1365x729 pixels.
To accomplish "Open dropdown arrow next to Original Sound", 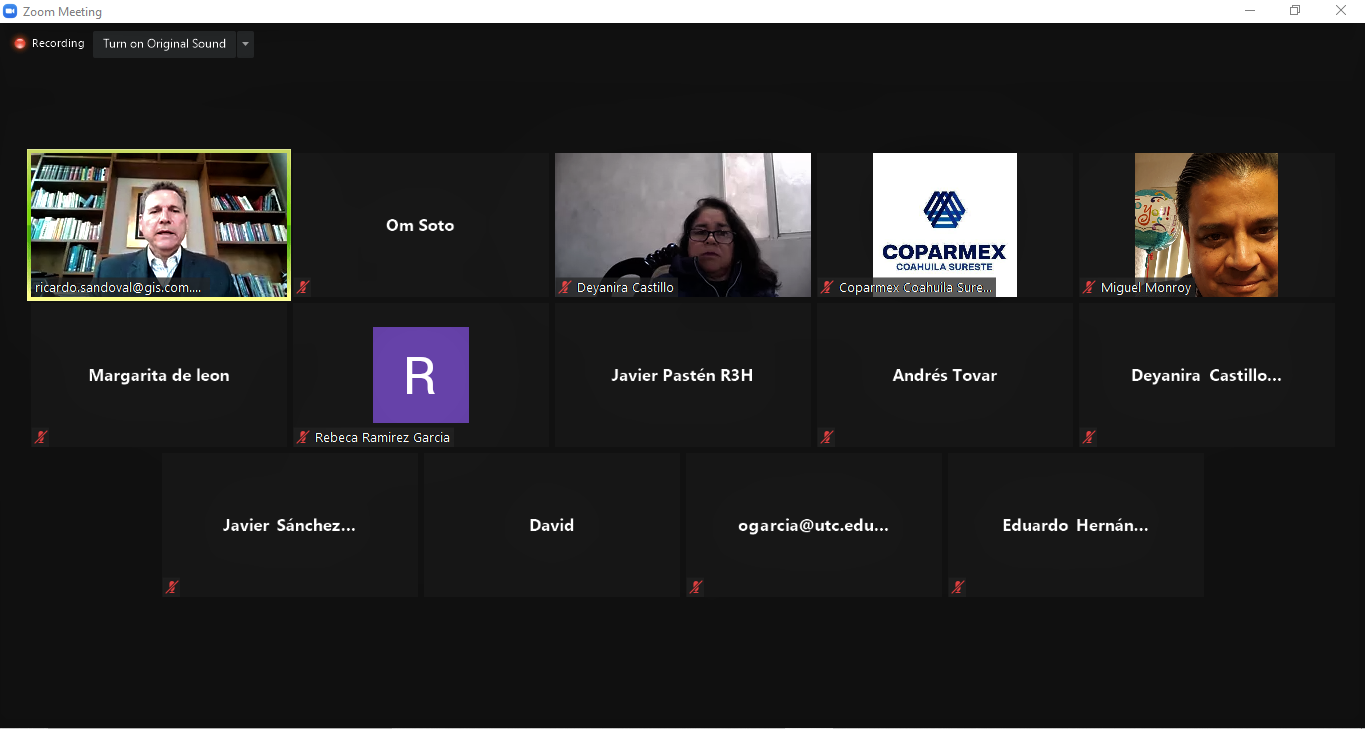I will click(245, 44).
